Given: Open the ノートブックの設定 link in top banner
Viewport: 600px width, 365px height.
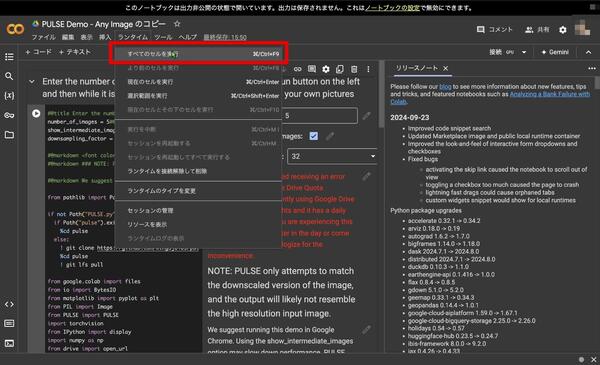Looking at the screenshot, I should (x=392, y=8).
